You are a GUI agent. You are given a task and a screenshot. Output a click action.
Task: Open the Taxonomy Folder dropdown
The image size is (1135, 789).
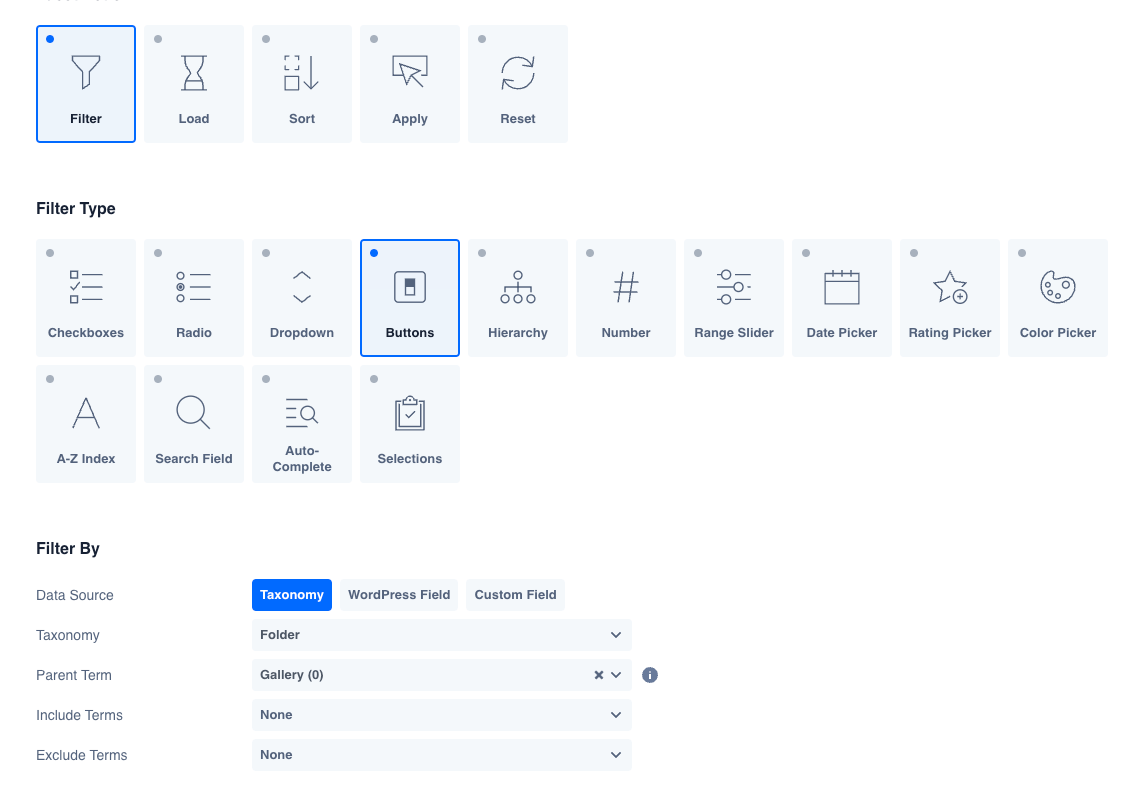[x=441, y=635]
